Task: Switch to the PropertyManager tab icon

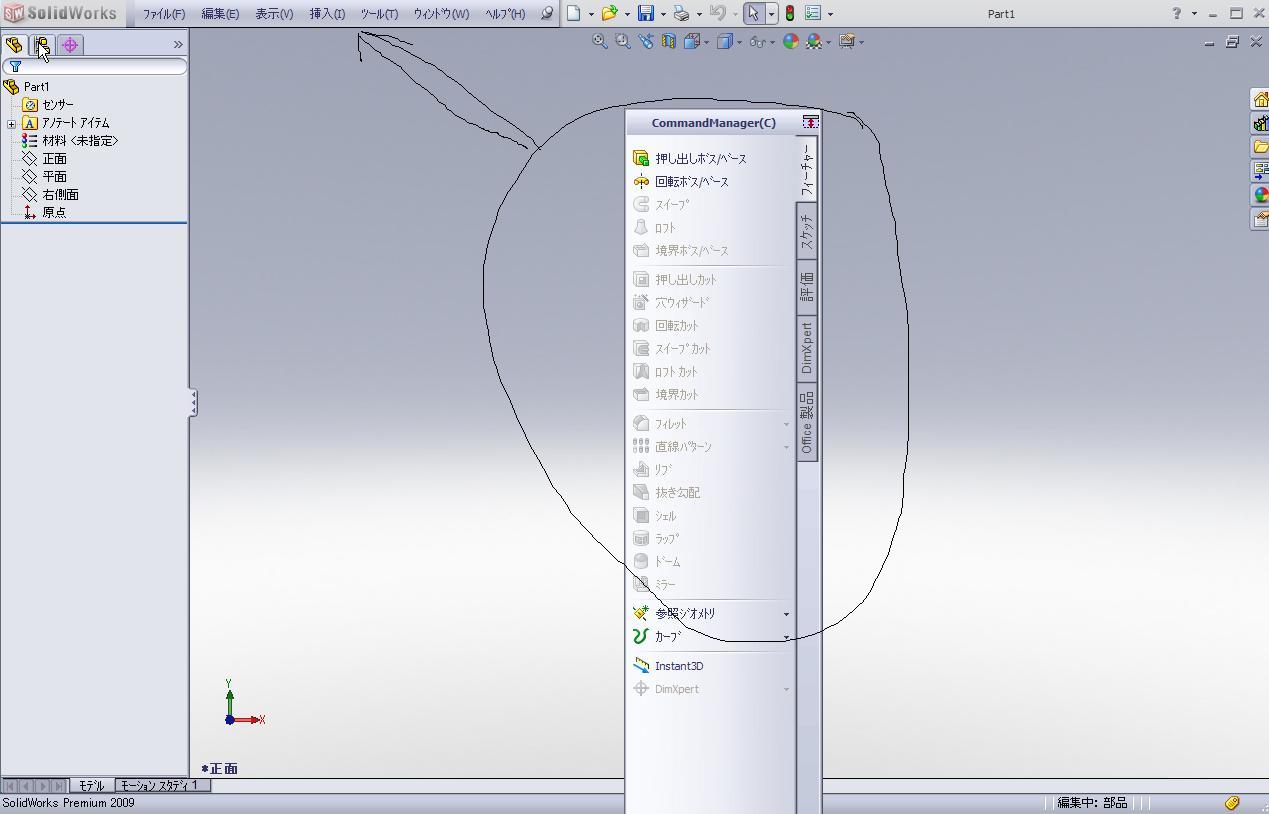Action: point(42,45)
